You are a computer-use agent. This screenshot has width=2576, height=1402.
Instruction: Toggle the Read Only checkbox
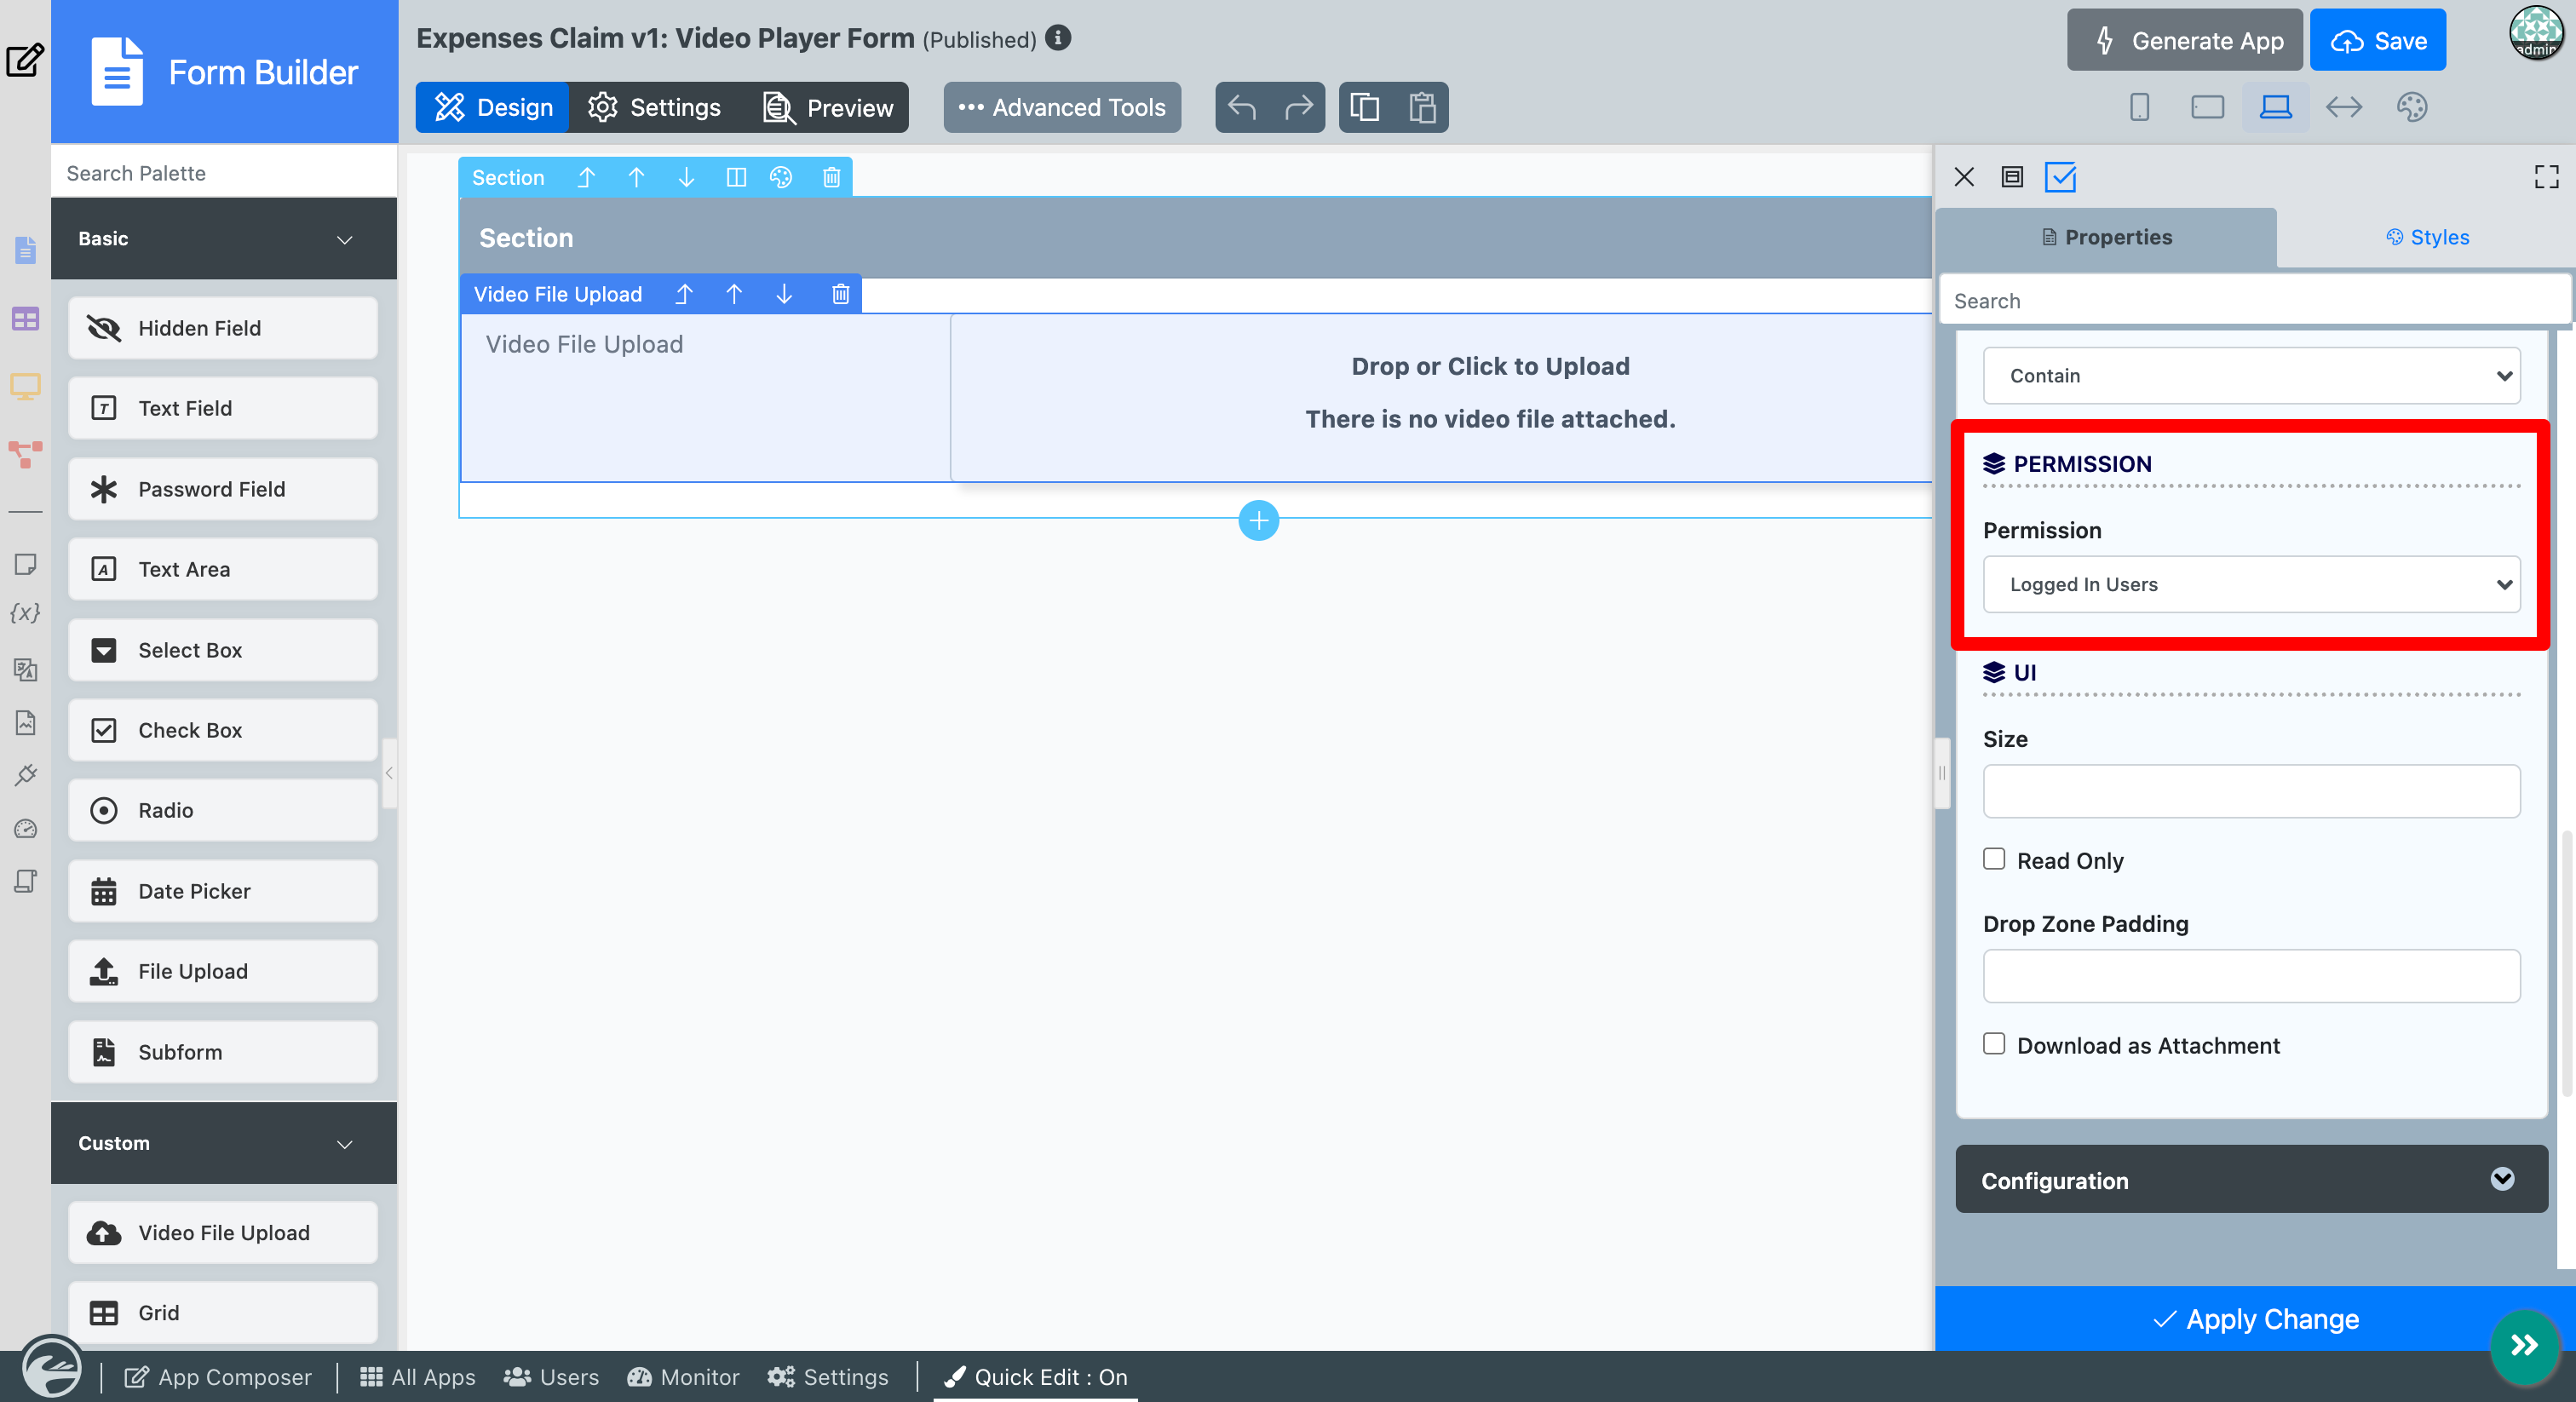click(x=1994, y=859)
